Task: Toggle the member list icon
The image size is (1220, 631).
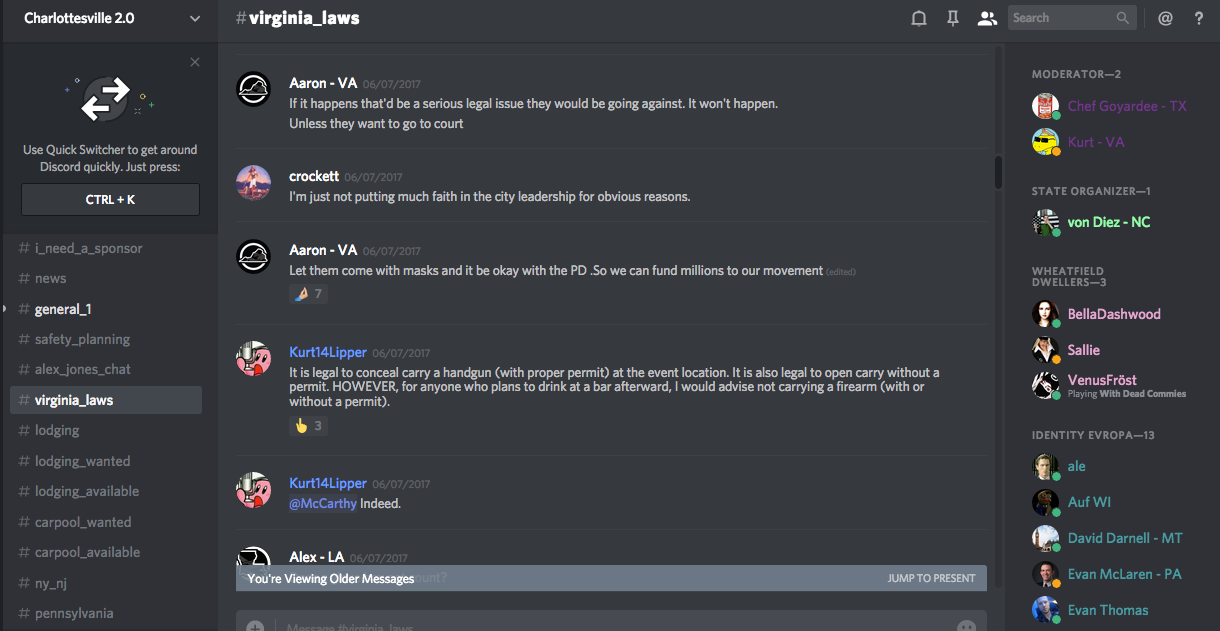Action: pos(987,18)
